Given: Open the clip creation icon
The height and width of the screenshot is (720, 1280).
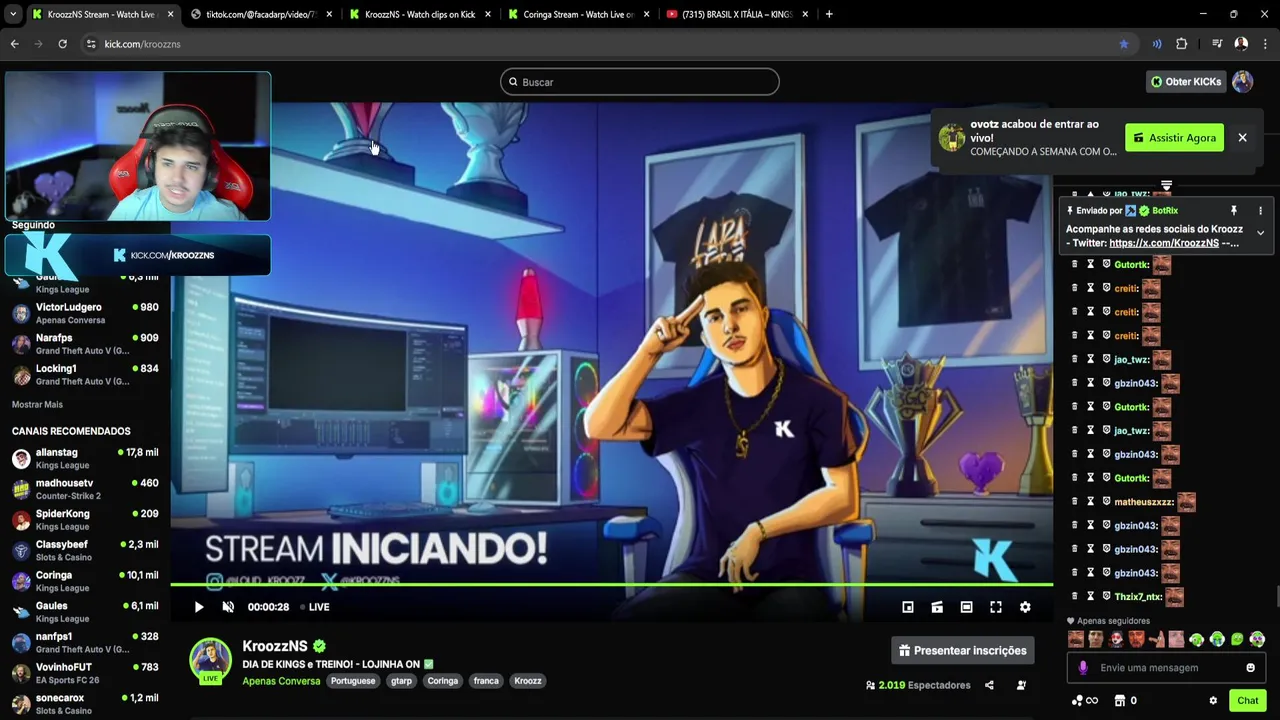Looking at the screenshot, I should click(937, 607).
